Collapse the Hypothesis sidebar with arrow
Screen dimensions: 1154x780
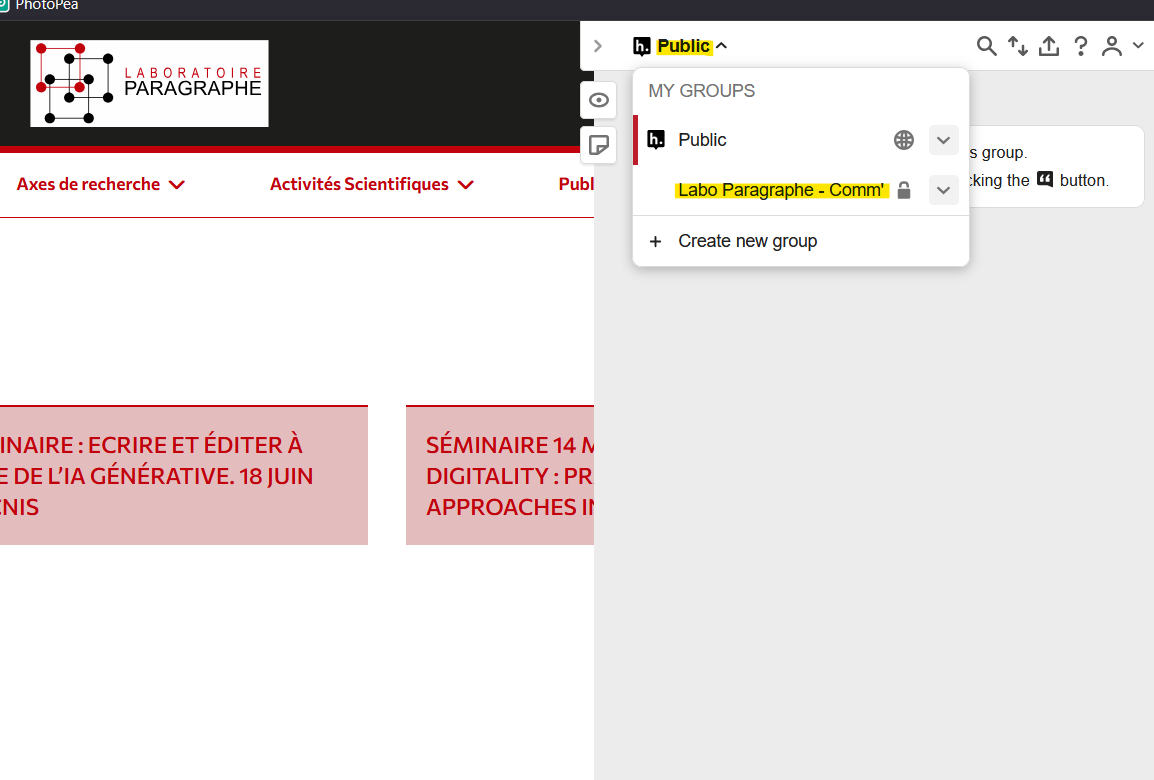(598, 46)
